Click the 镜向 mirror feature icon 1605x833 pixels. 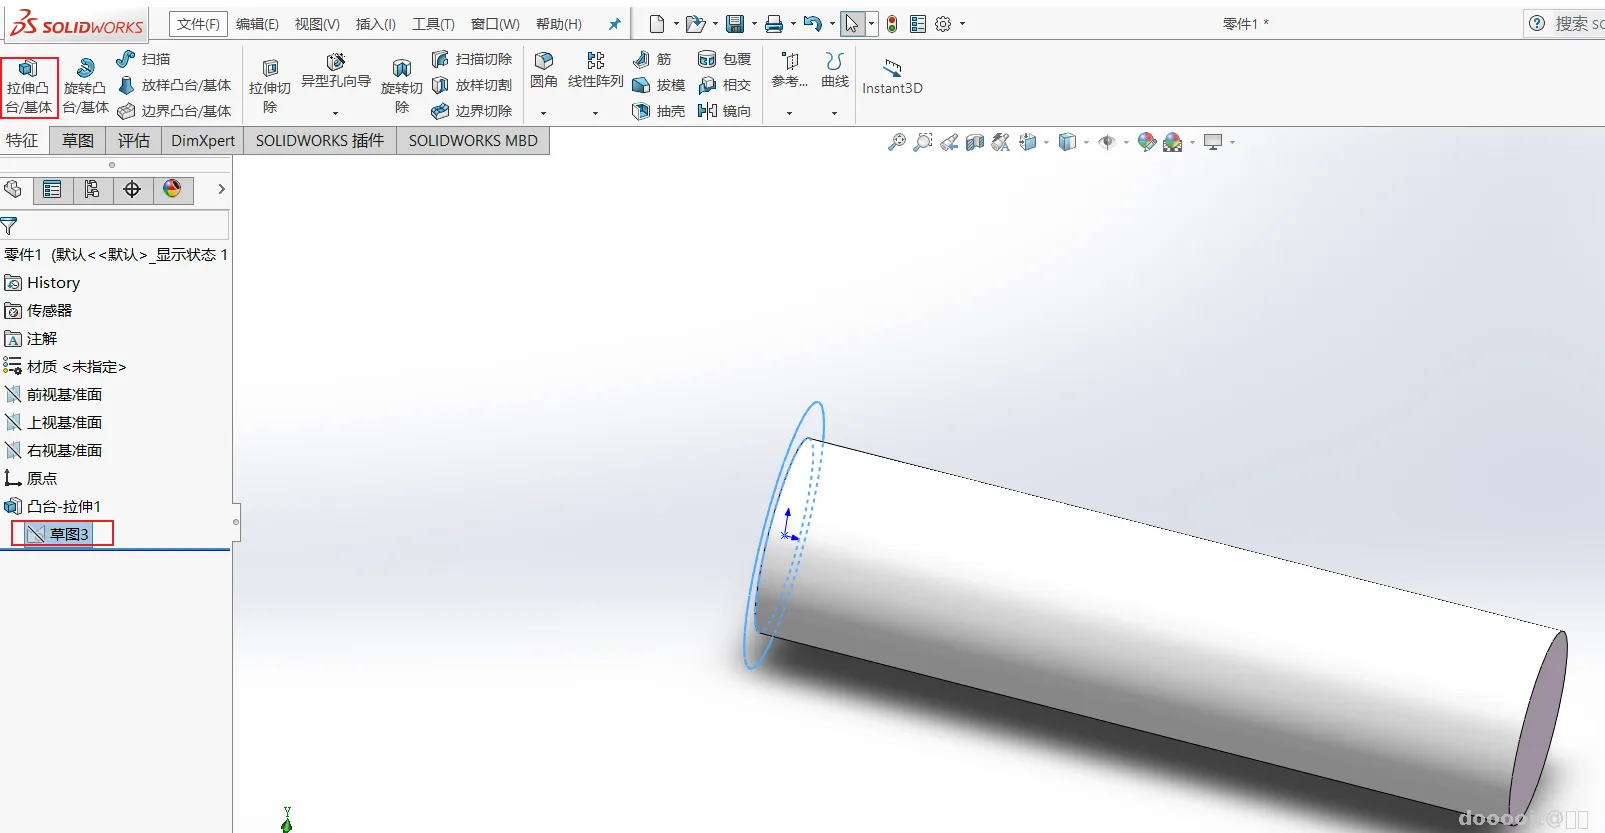coord(724,111)
